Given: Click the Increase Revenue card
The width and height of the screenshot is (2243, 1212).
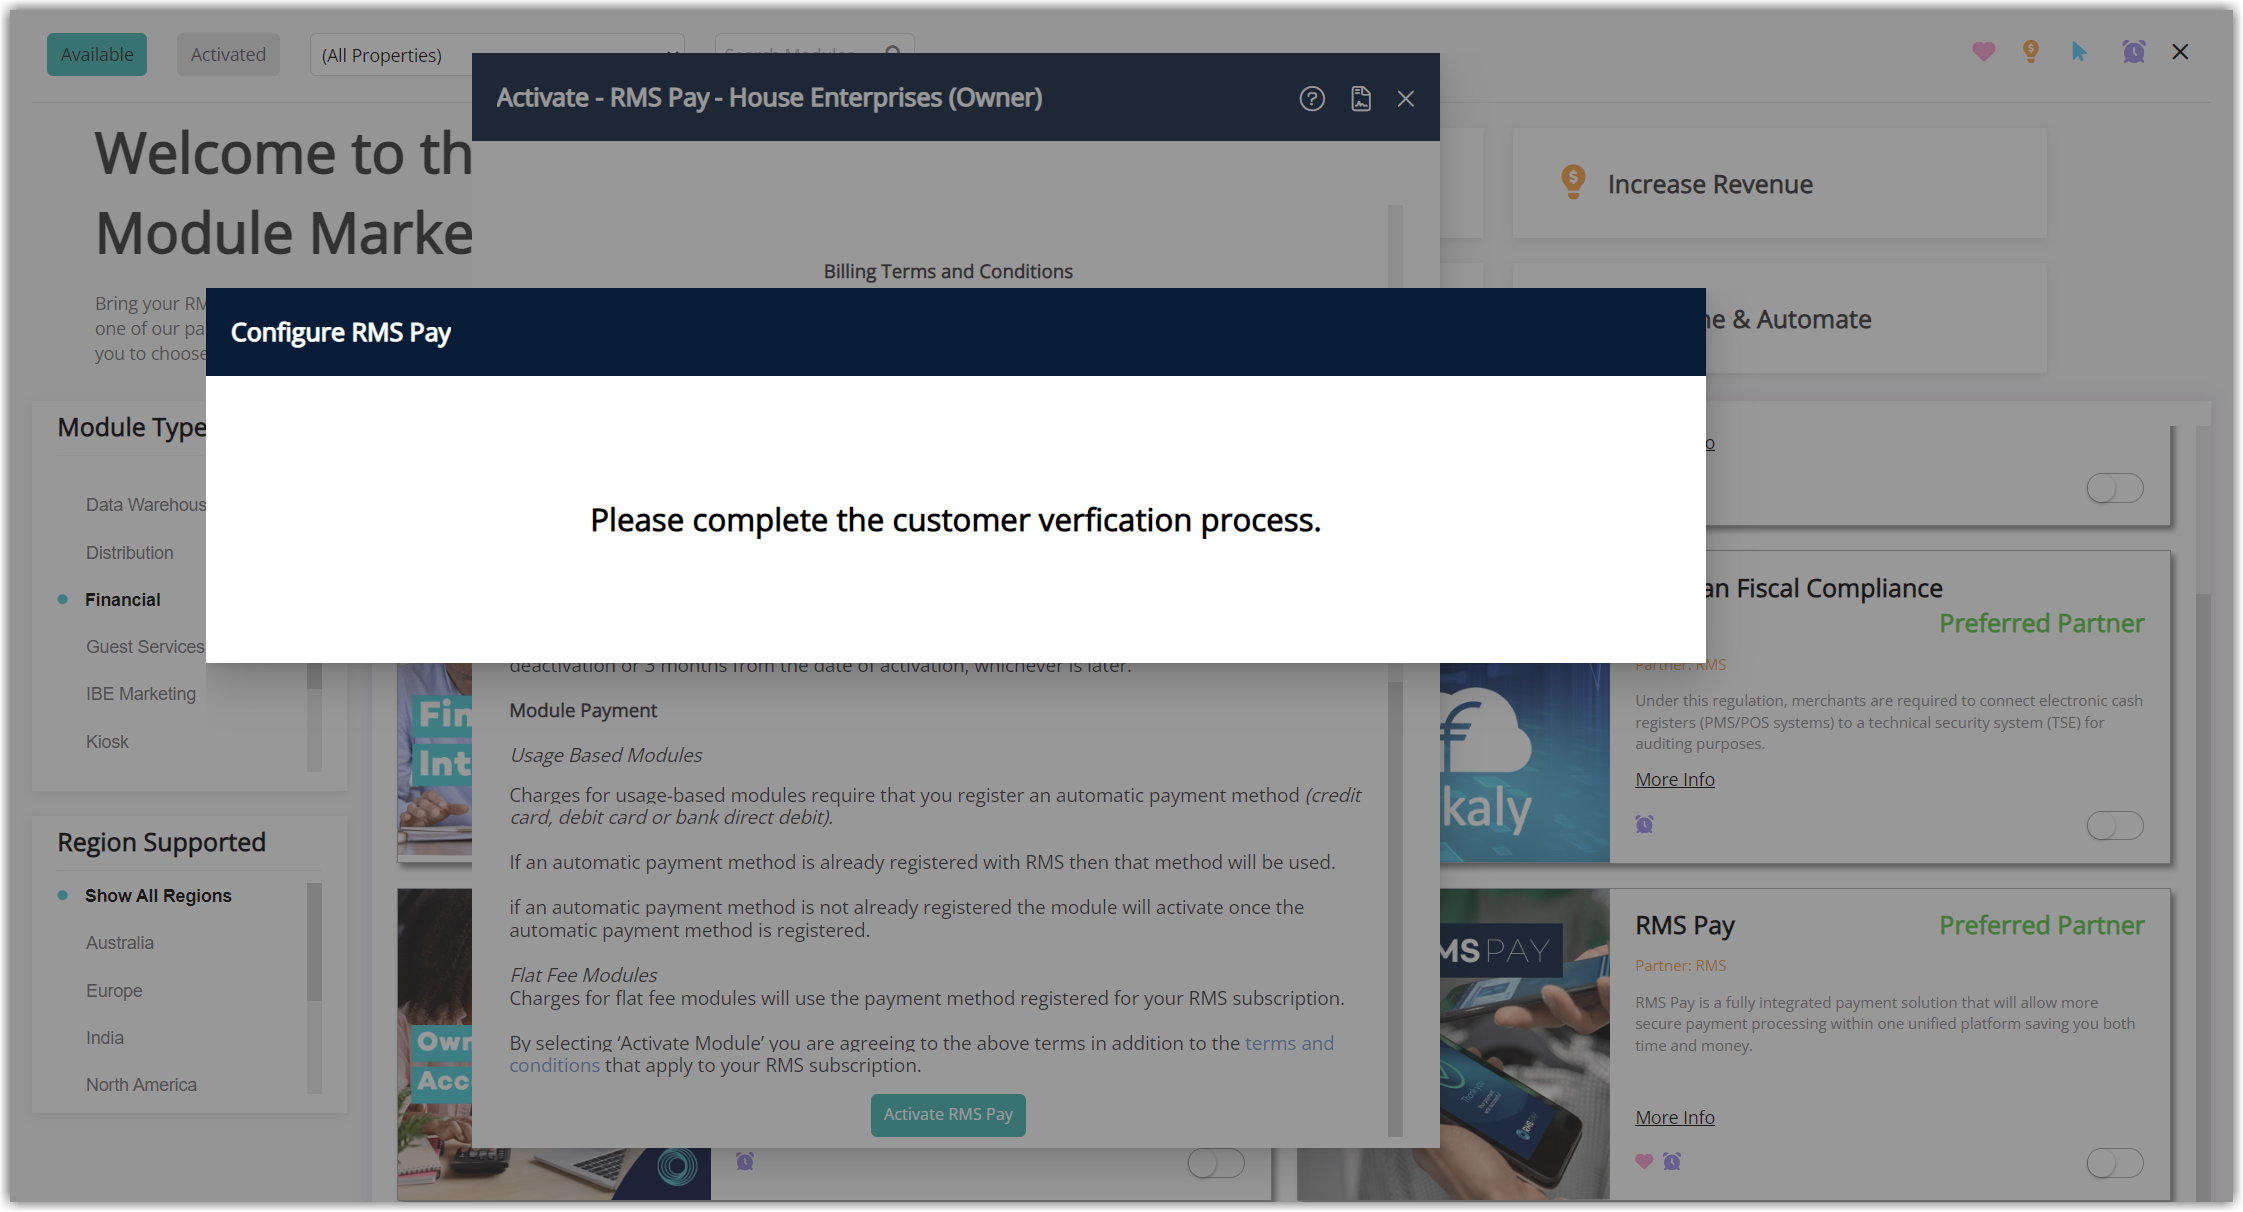Looking at the screenshot, I should point(1779,183).
